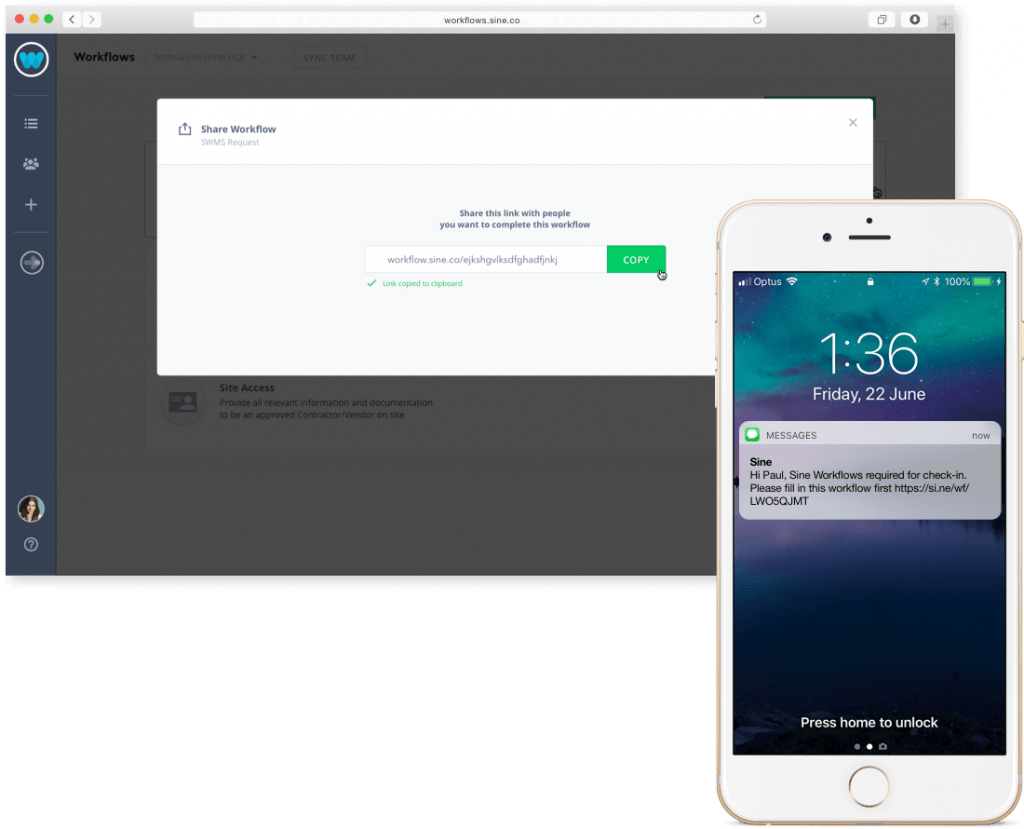Open the help question mark icon
This screenshot has width=1024, height=829.
pyautogui.click(x=31, y=544)
